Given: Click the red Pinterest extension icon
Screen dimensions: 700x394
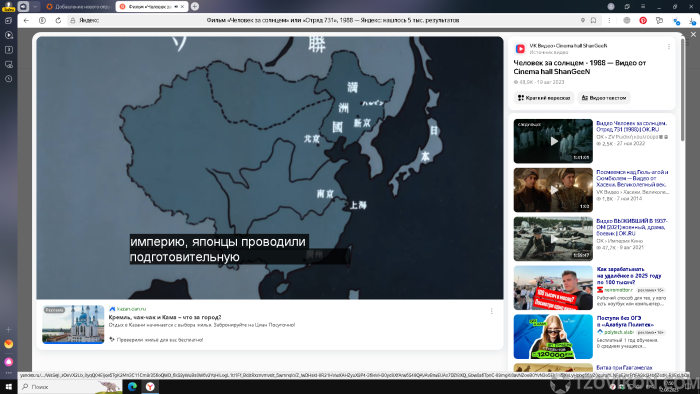Looking at the screenshot, I should click(x=643, y=21).
